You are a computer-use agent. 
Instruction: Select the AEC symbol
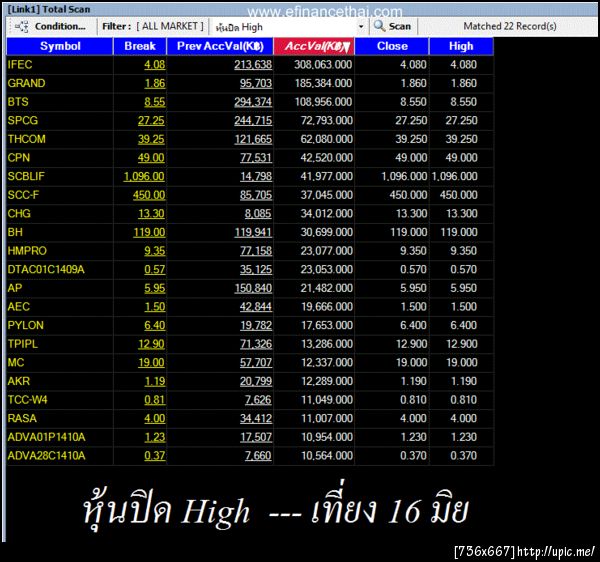tap(19, 306)
